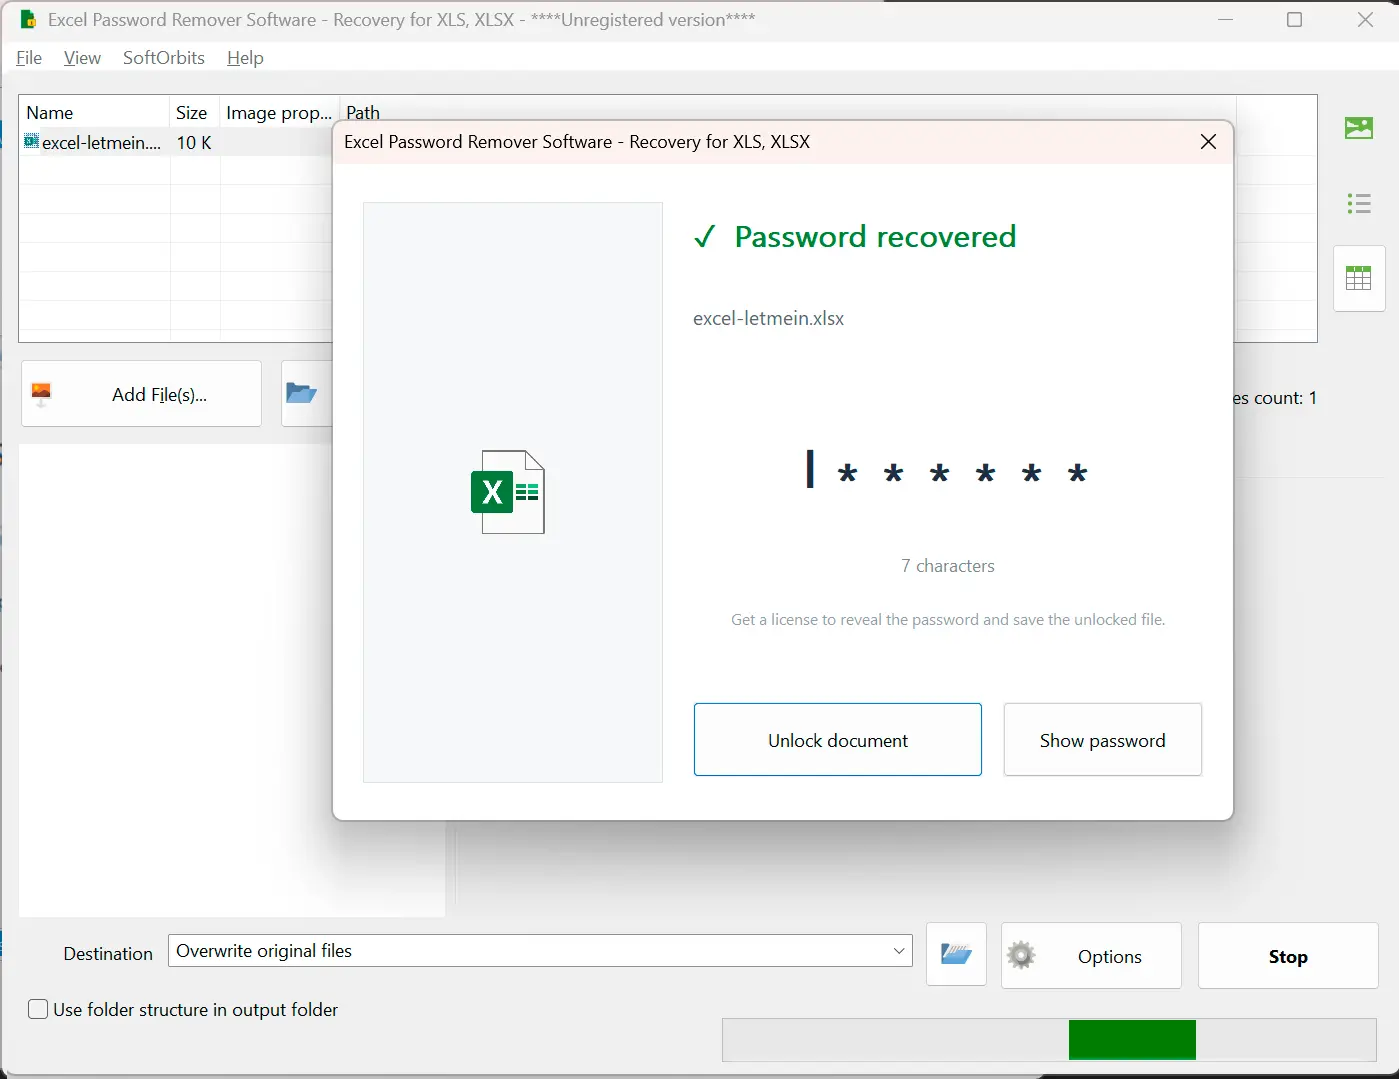Stop the current processing
The image size is (1399, 1079).
tap(1288, 956)
